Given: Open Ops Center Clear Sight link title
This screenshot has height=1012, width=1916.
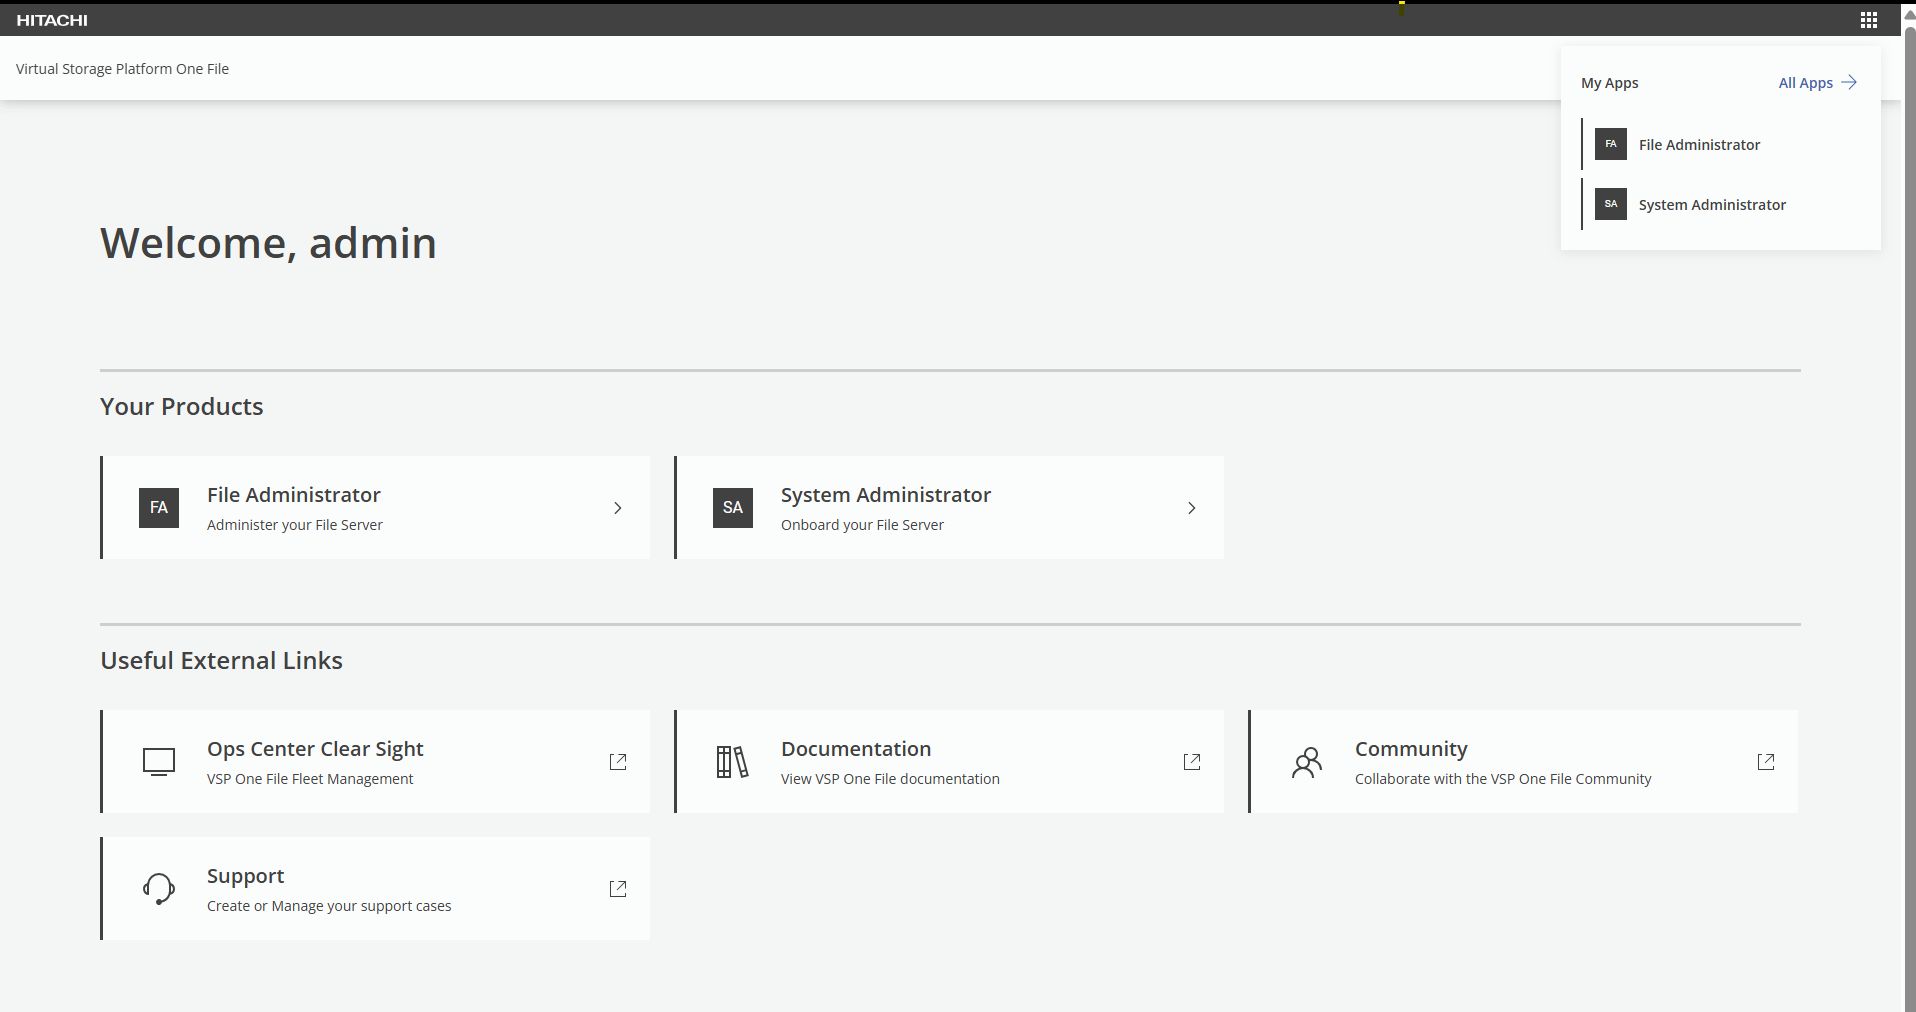Looking at the screenshot, I should point(315,749).
